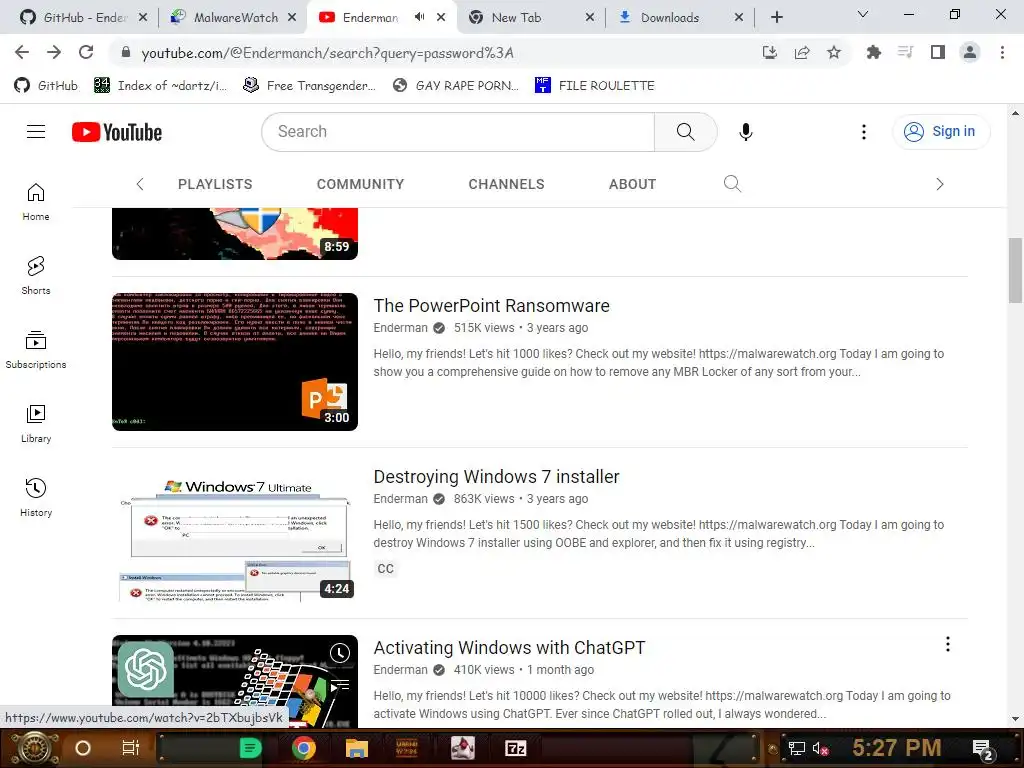Open ABOUT channel tab
Screen dimensions: 1024x768
coord(632,184)
